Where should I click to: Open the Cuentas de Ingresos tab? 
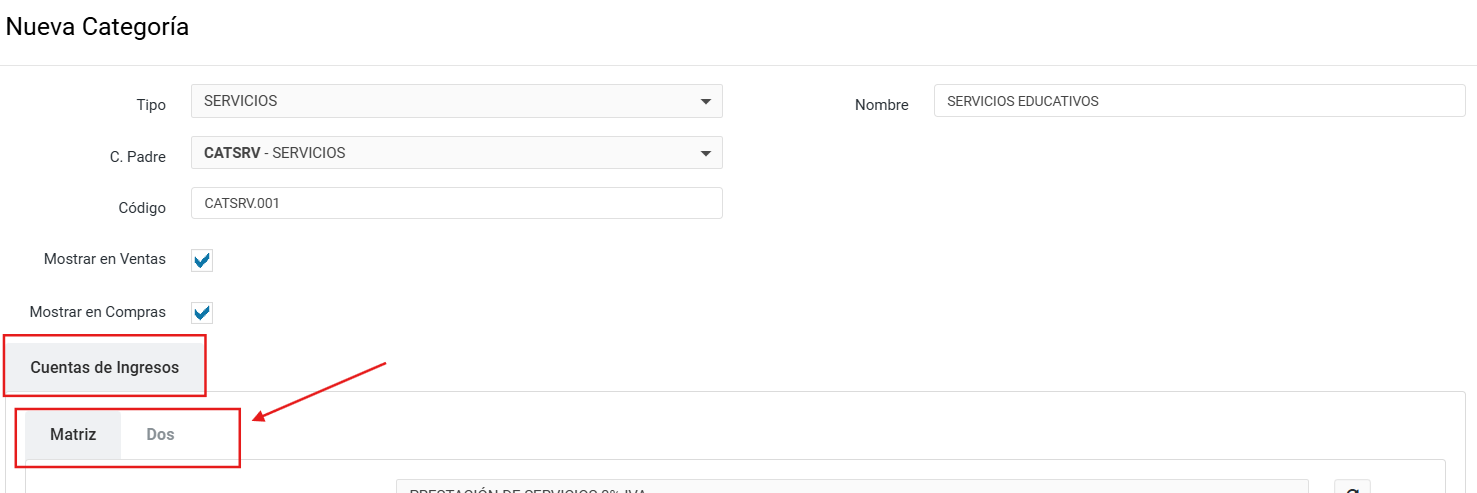click(x=105, y=367)
